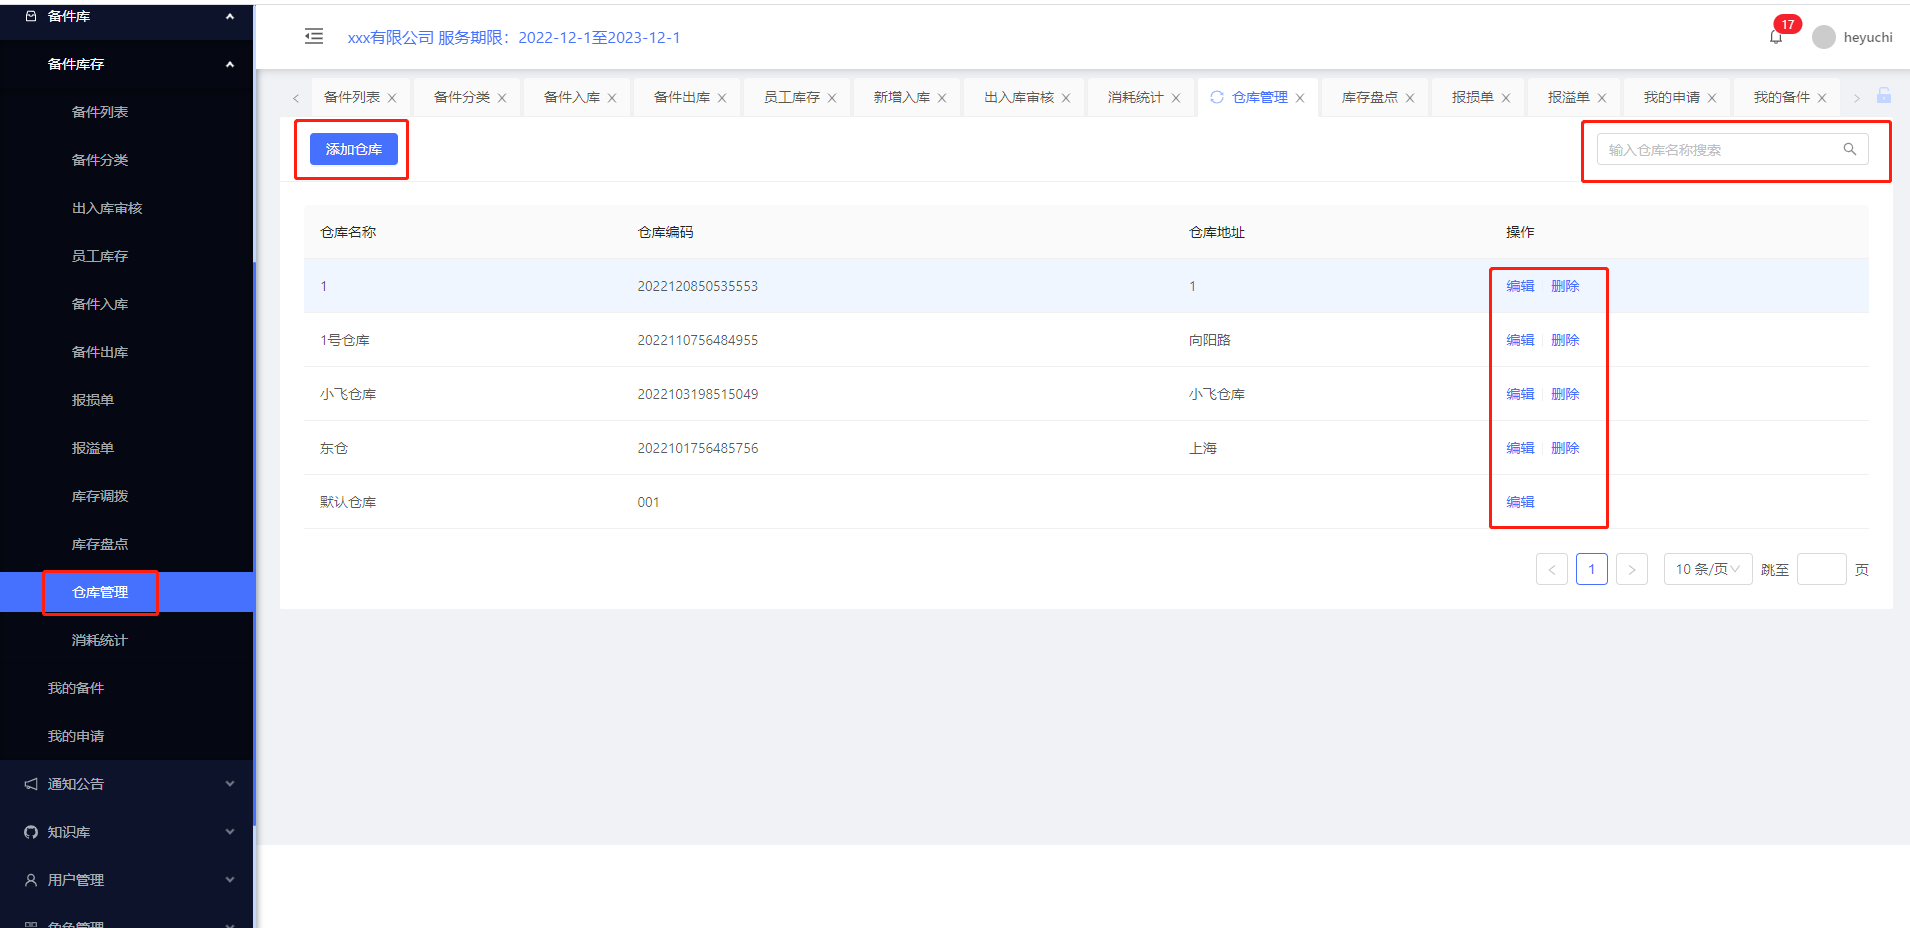
Task: Open 出入库审核 in the sidebar
Action: 107,208
